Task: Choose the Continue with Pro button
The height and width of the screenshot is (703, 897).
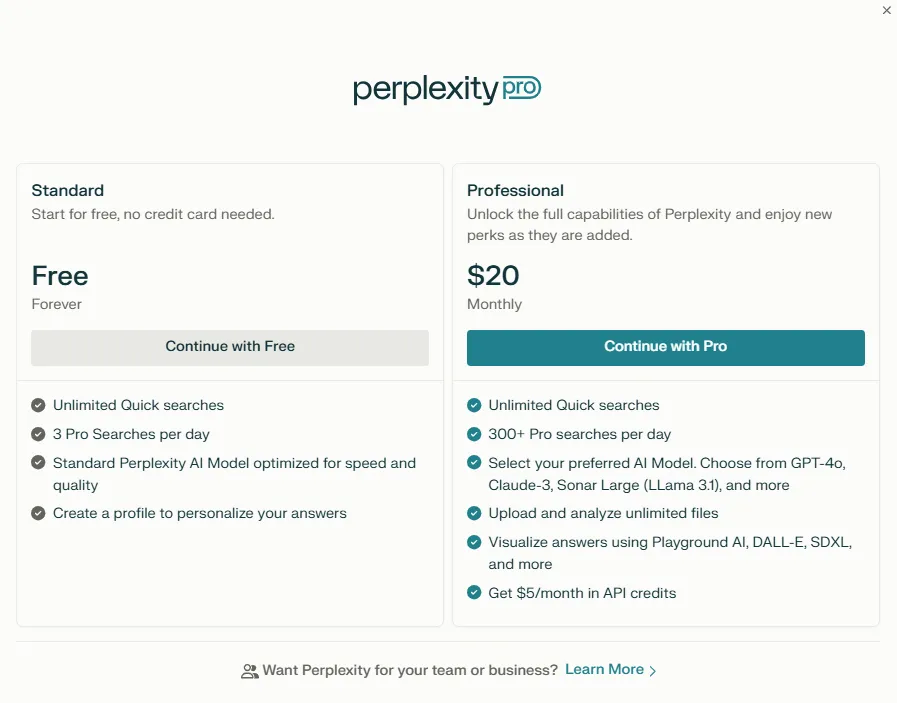Action: coord(666,347)
